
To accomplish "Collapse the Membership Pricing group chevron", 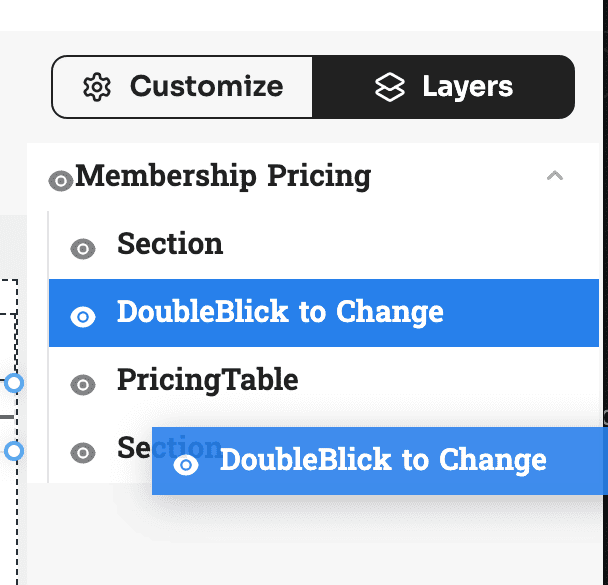I will point(554,176).
